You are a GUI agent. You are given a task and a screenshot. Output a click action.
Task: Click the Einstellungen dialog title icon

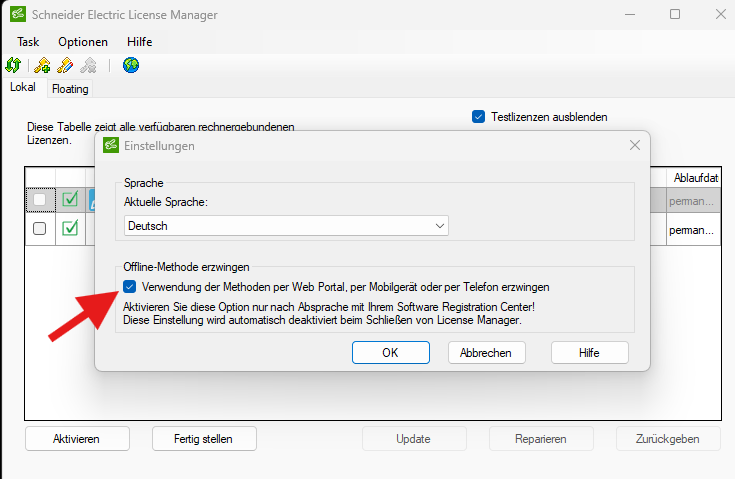coord(111,145)
